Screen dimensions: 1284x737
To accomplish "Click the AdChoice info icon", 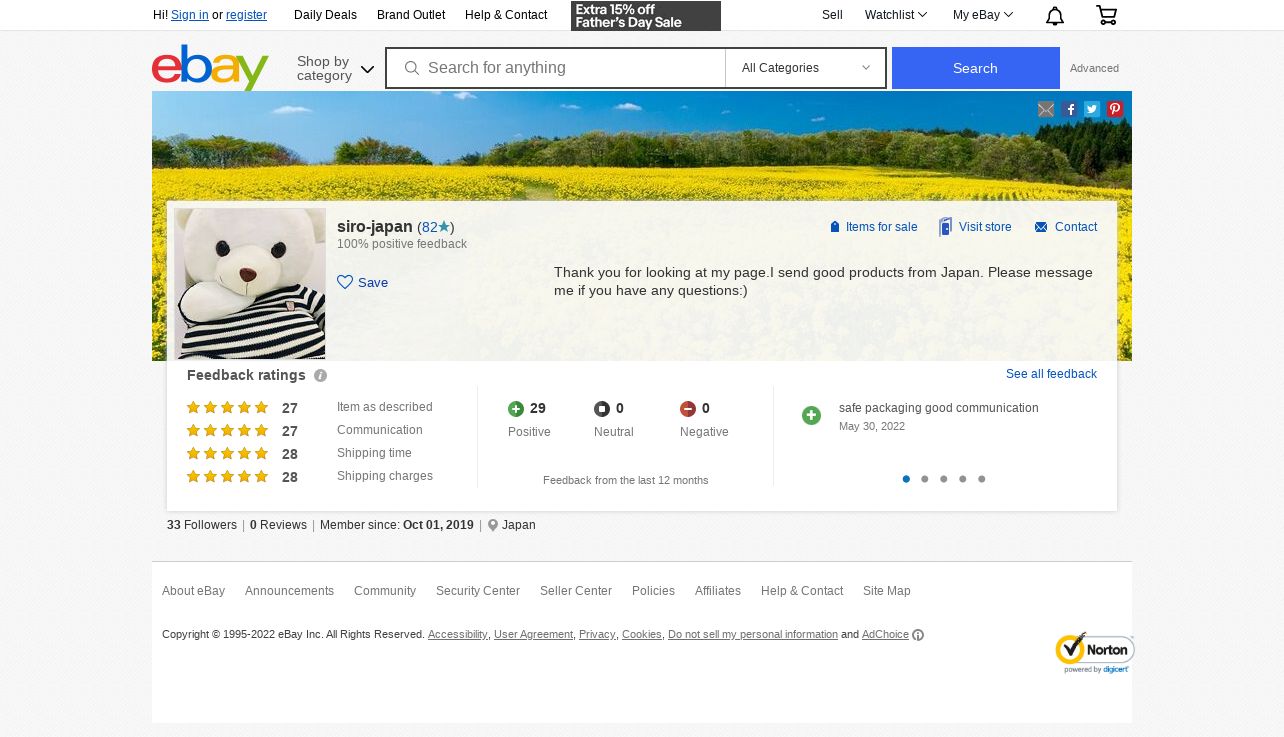I will pos(918,635).
